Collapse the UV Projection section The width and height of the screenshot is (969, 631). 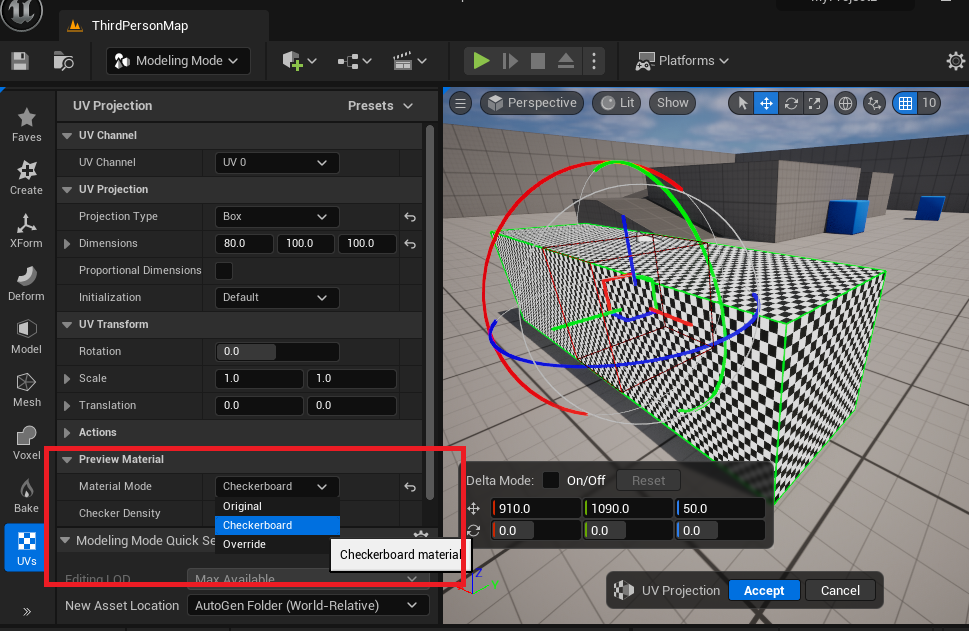(67, 190)
